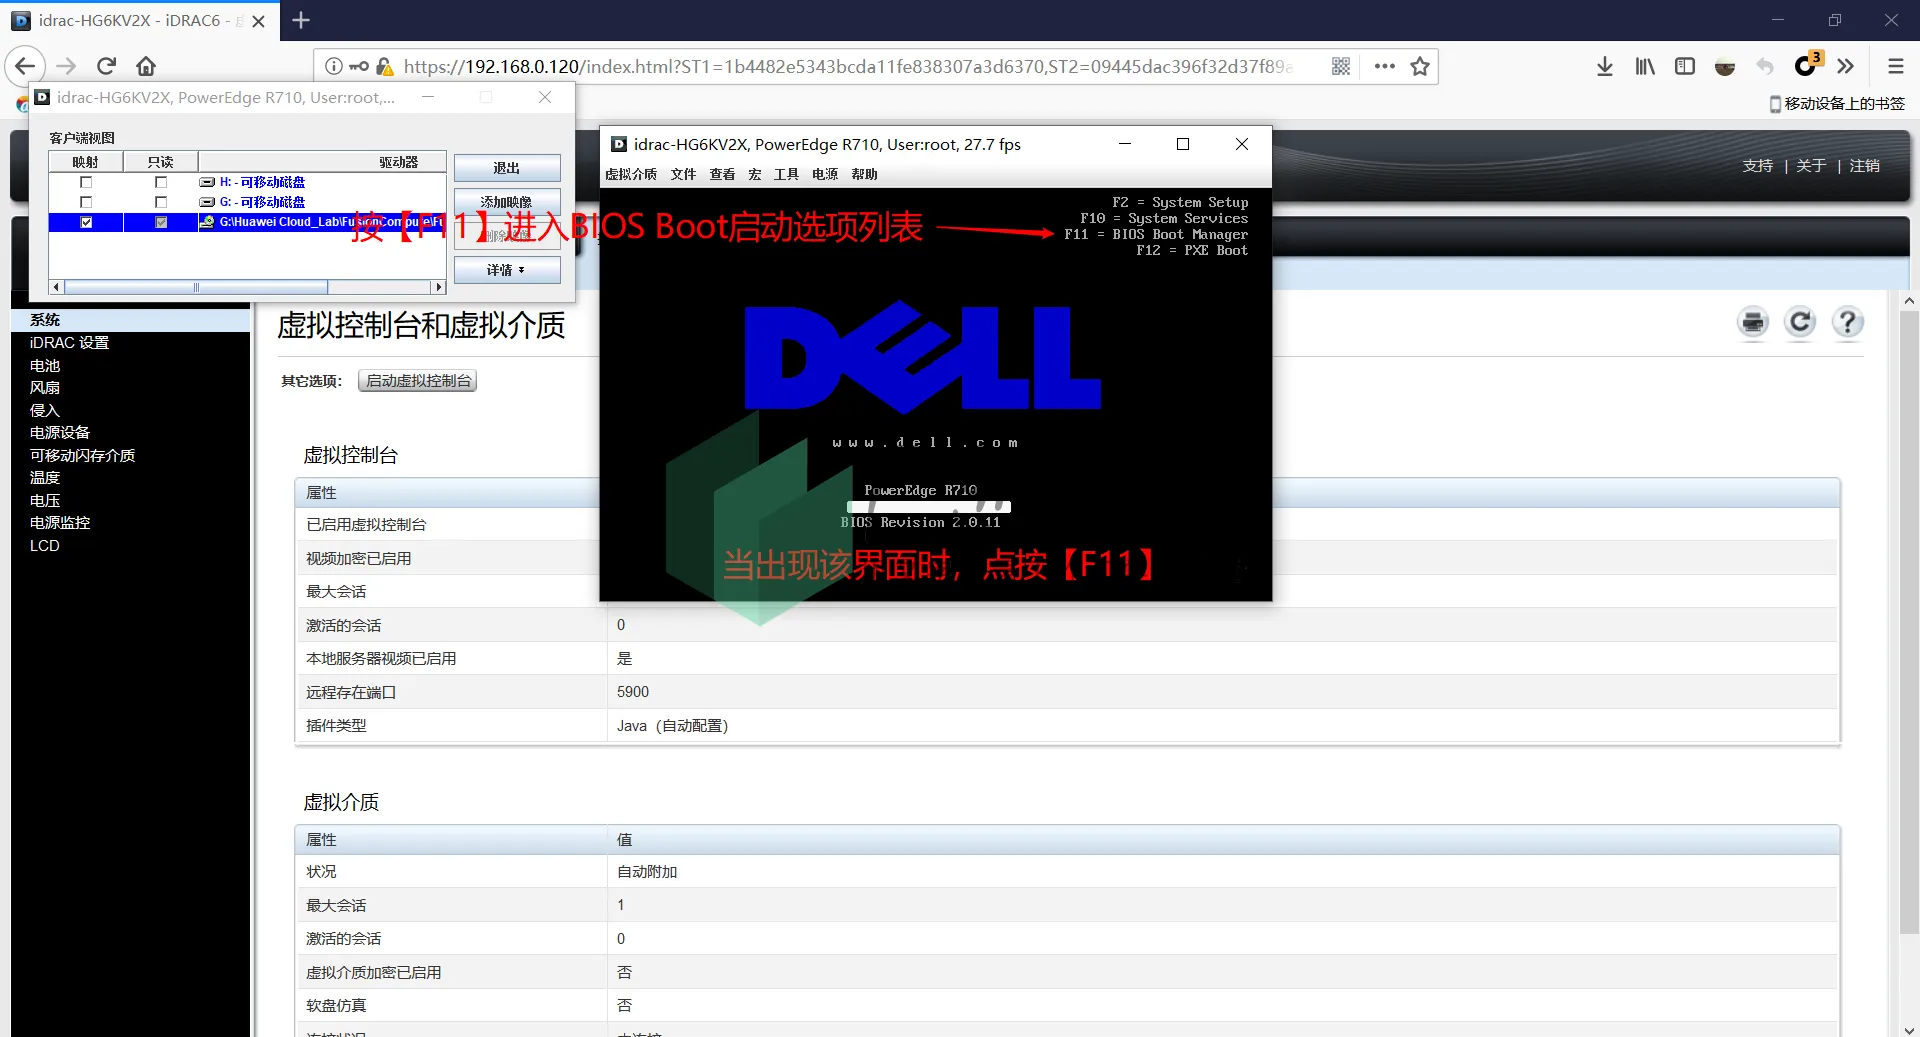Uncheck mapping for the Huawei Cloud image
1920x1037 pixels.
(86, 222)
